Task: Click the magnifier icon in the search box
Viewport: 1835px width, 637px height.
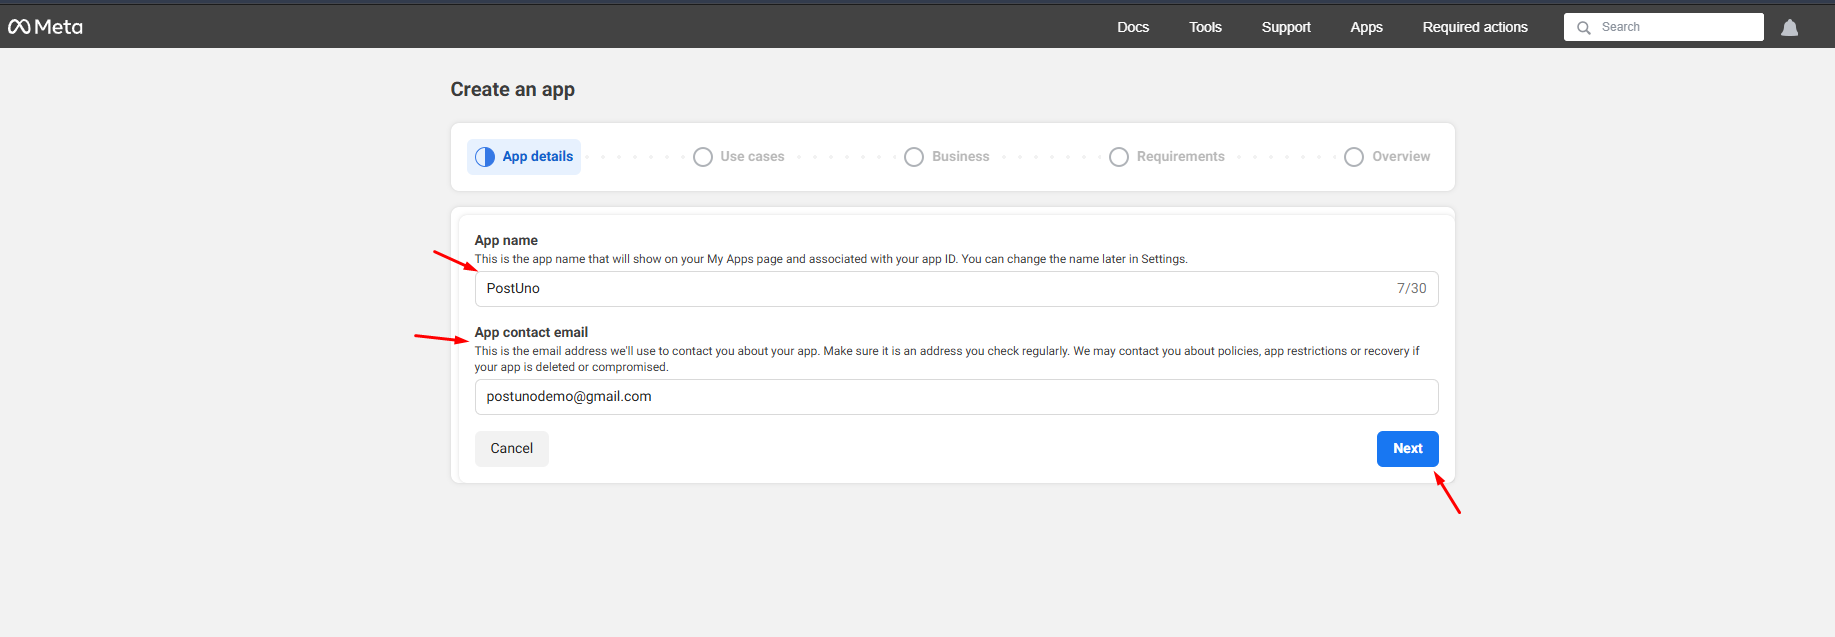Action: [x=1584, y=28]
